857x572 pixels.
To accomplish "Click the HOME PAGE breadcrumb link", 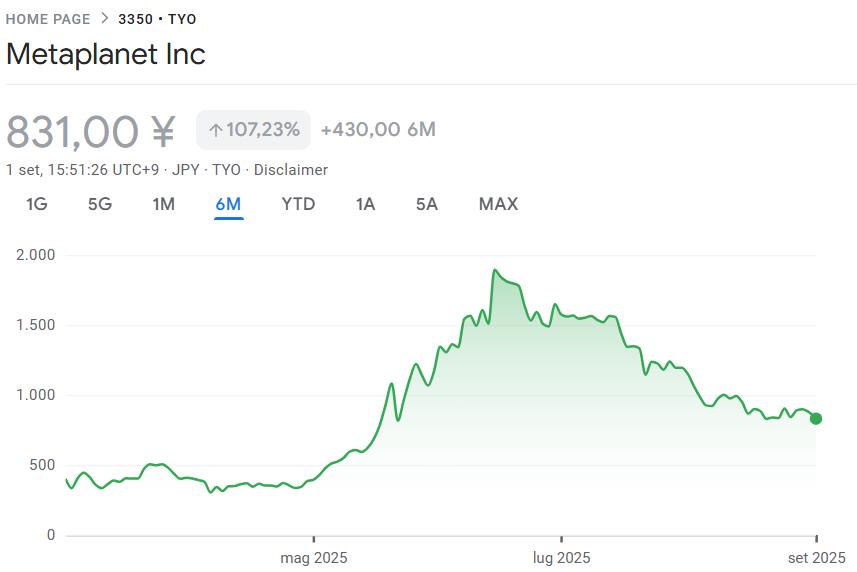I will click(47, 19).
